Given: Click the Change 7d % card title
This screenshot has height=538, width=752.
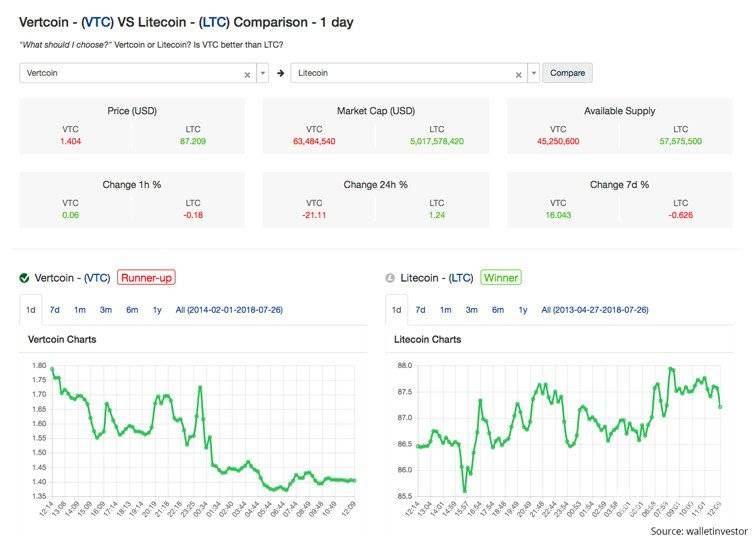Looking at the screenshot, I should point(620,185).
